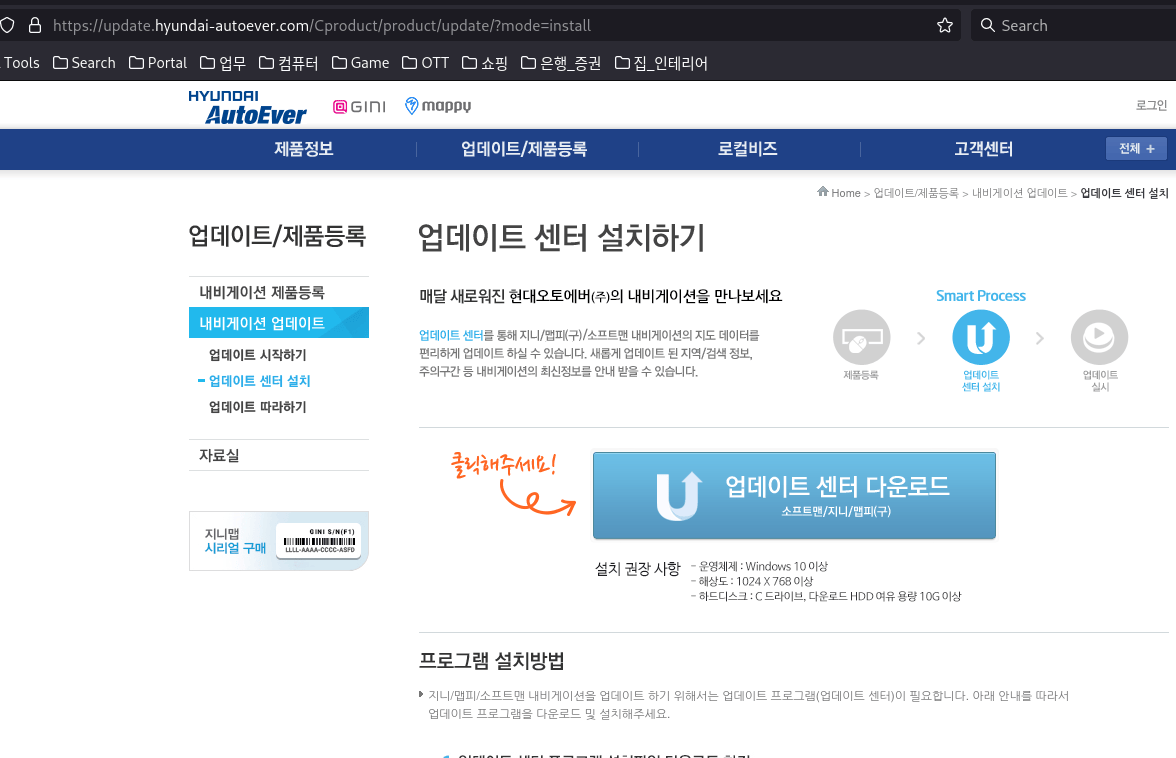Open the Search bookmark folder
Viewport: 1176px width, 758px height.
(x=84, y=63)
